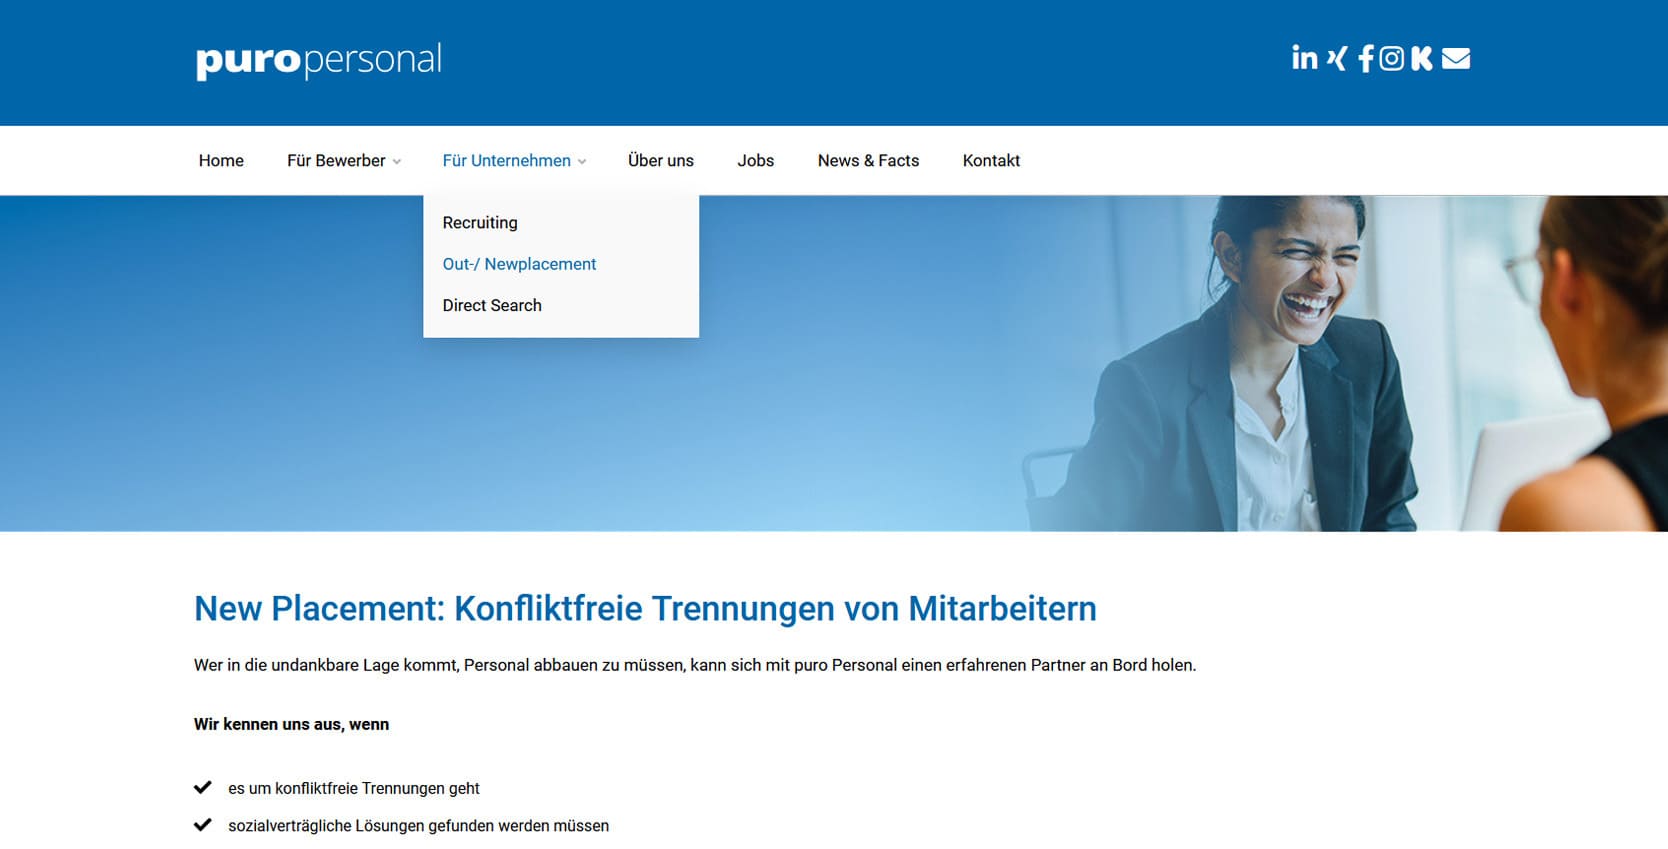Collapse the 'Für Unternehmen' dropdown chevron

(x=582, y=162)
